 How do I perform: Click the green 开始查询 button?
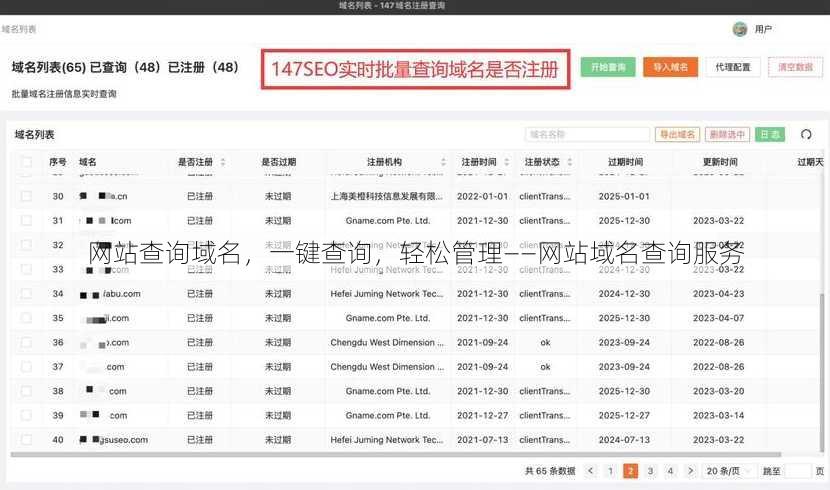[608, 67]
